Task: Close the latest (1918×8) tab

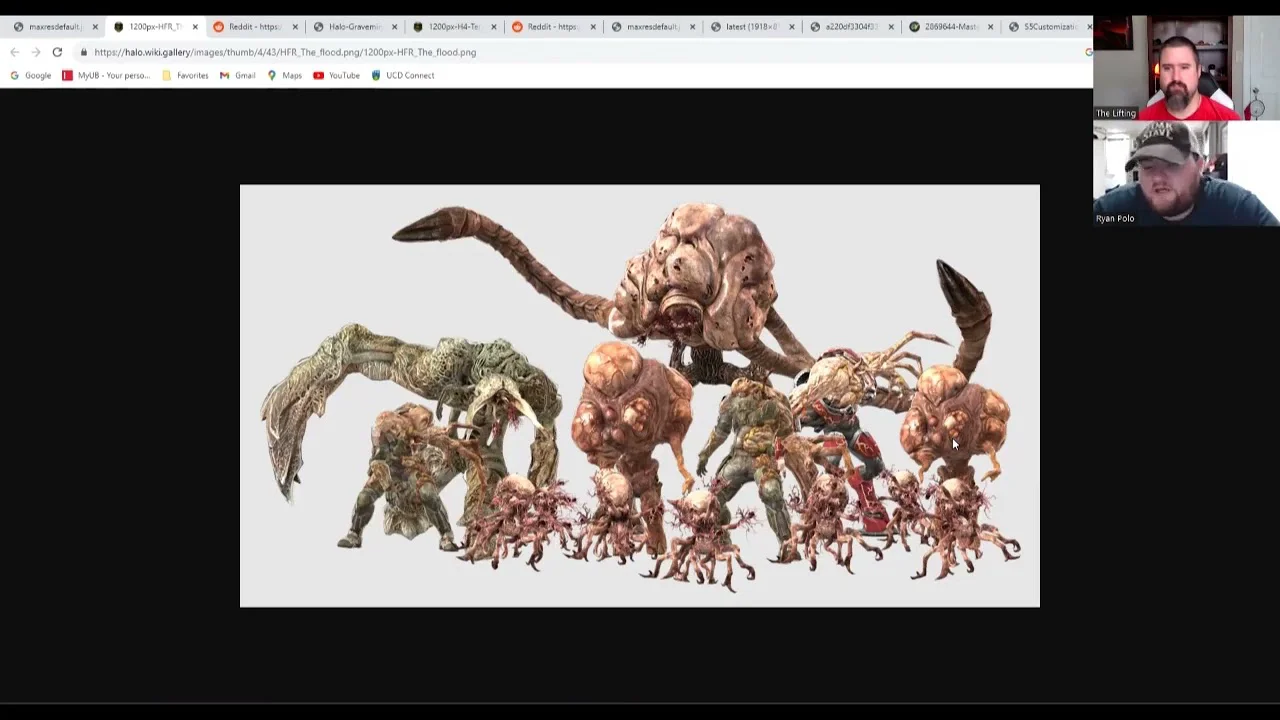Action: 792,27
